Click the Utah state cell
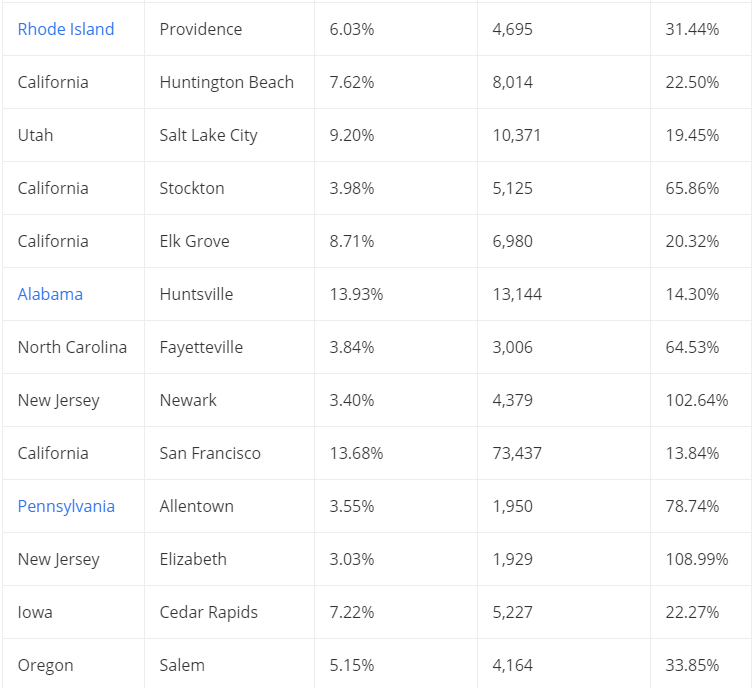Viewport: 754px width, 688px height. coord(35,135)
